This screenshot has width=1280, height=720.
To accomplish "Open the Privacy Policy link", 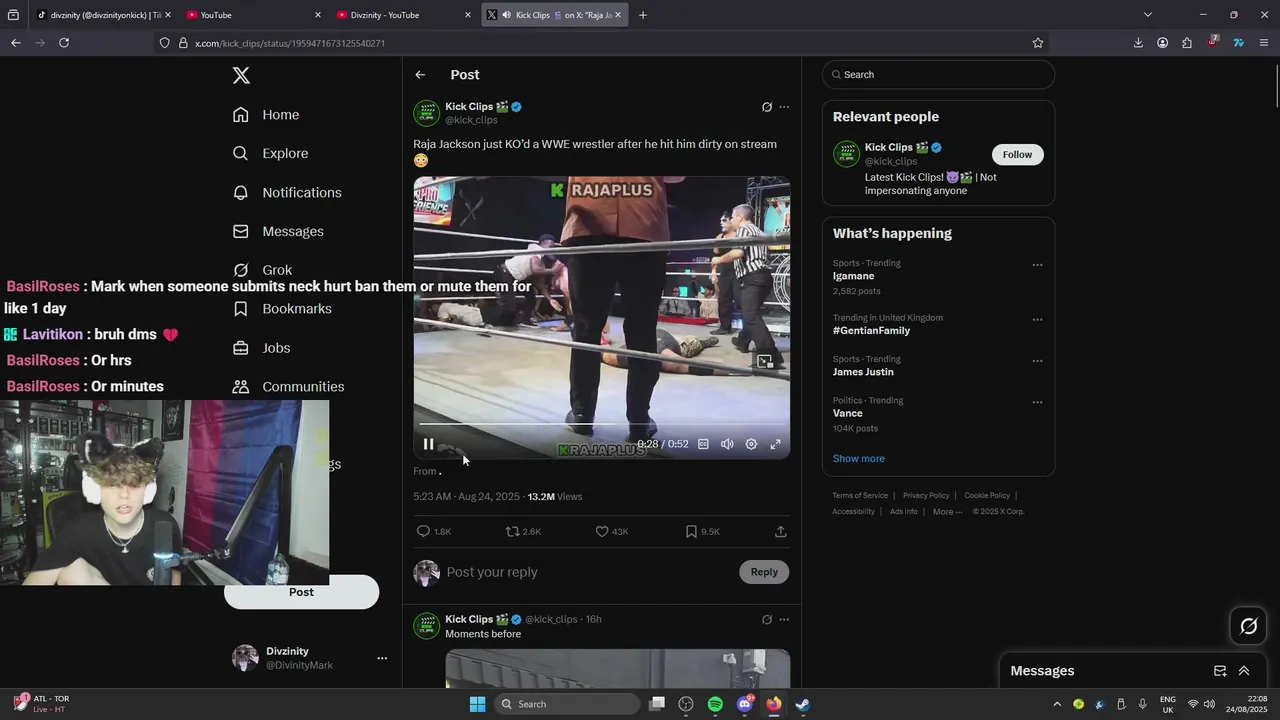I will click(x=926, y=496).
